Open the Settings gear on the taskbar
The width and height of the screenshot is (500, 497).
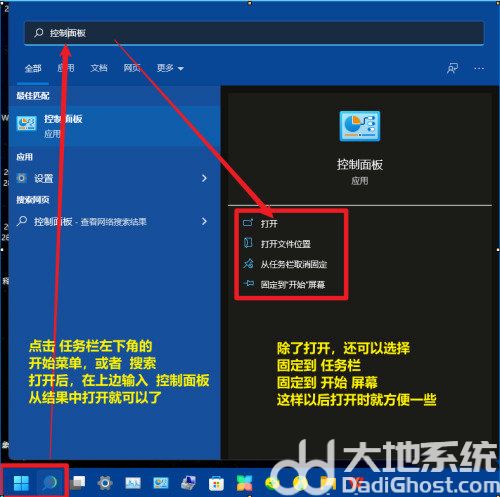[x=105, y=483]
